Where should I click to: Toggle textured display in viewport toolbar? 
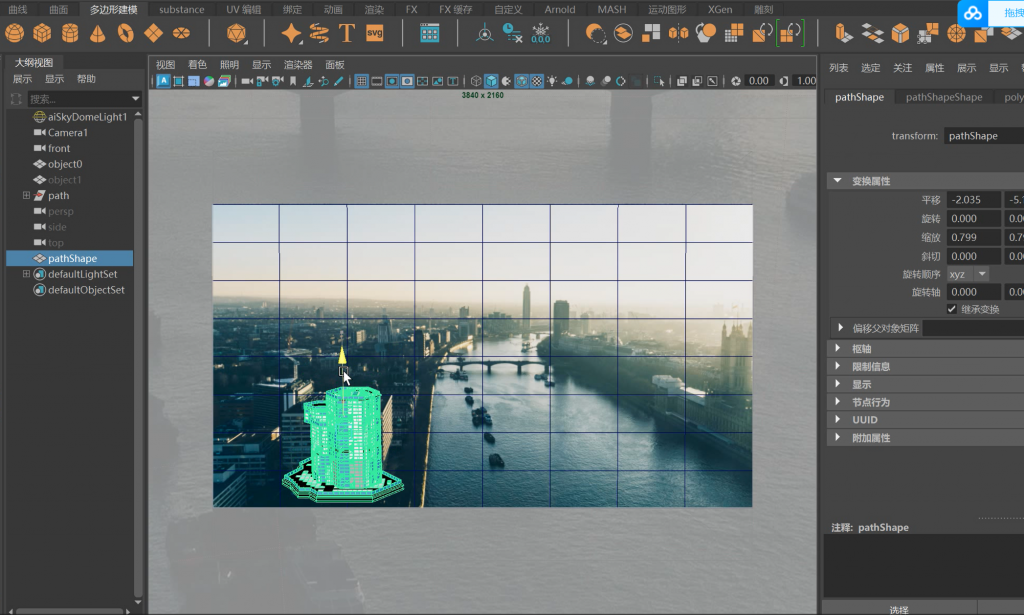pos(537,81)
